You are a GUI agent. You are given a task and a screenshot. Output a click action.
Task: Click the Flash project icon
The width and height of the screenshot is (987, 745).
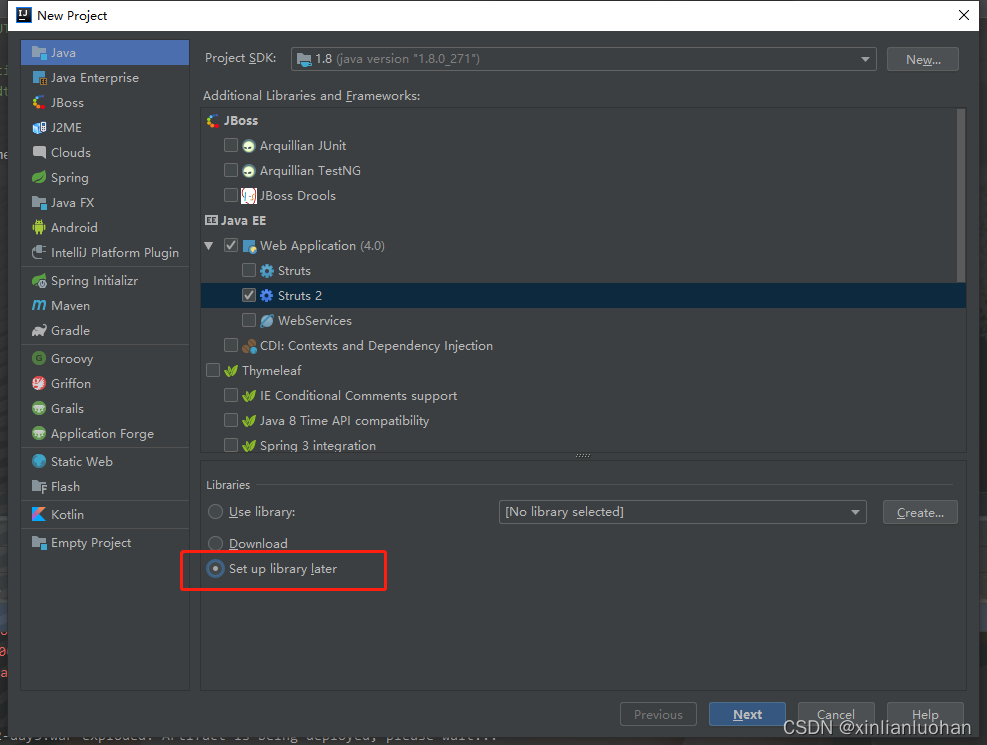(39, 486)
